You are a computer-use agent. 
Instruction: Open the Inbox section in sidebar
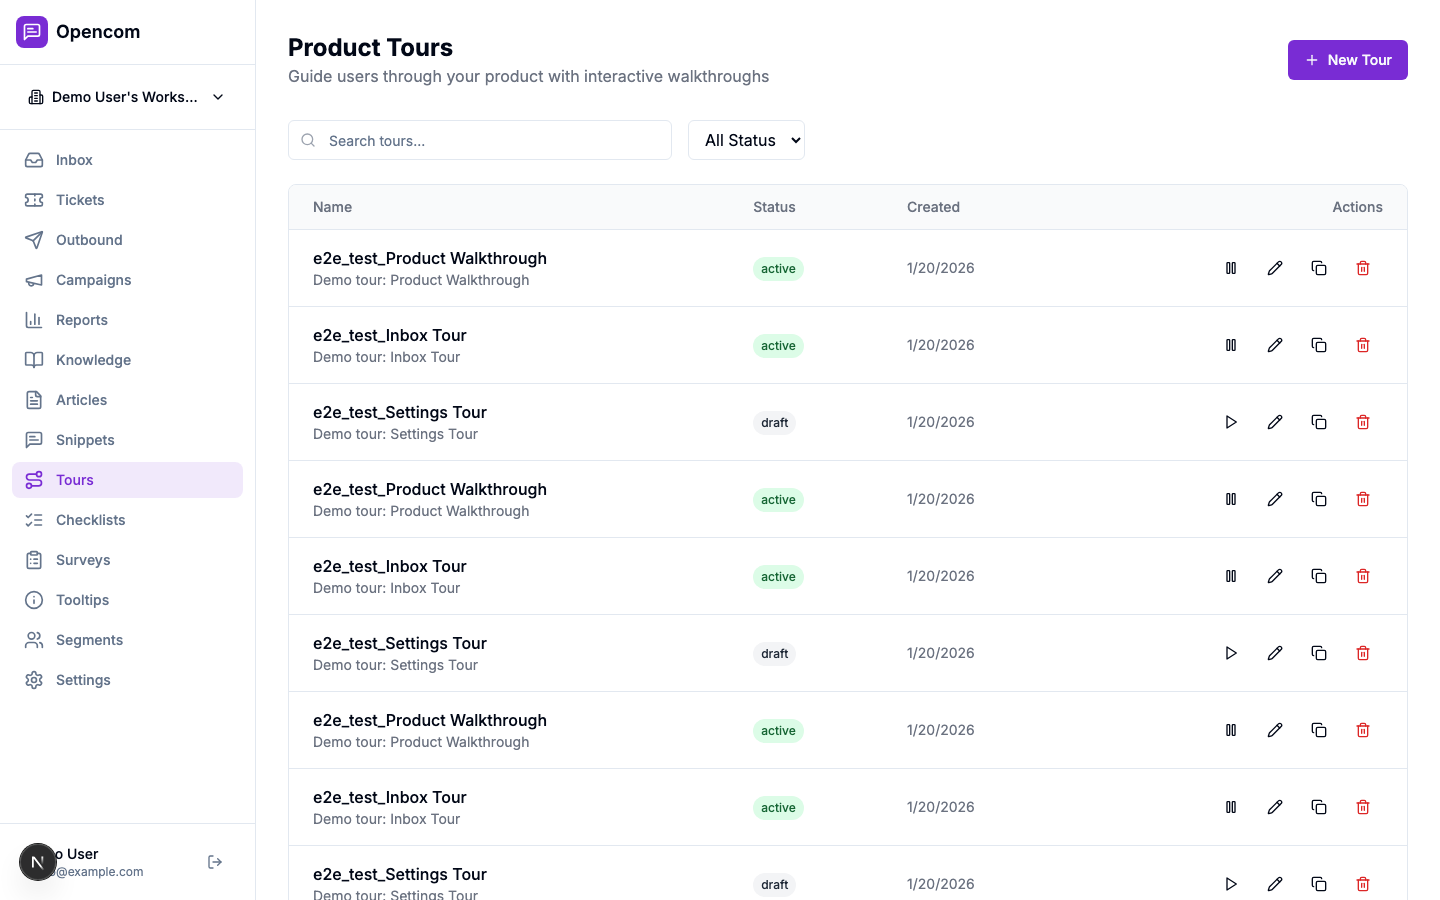(73, 160)
